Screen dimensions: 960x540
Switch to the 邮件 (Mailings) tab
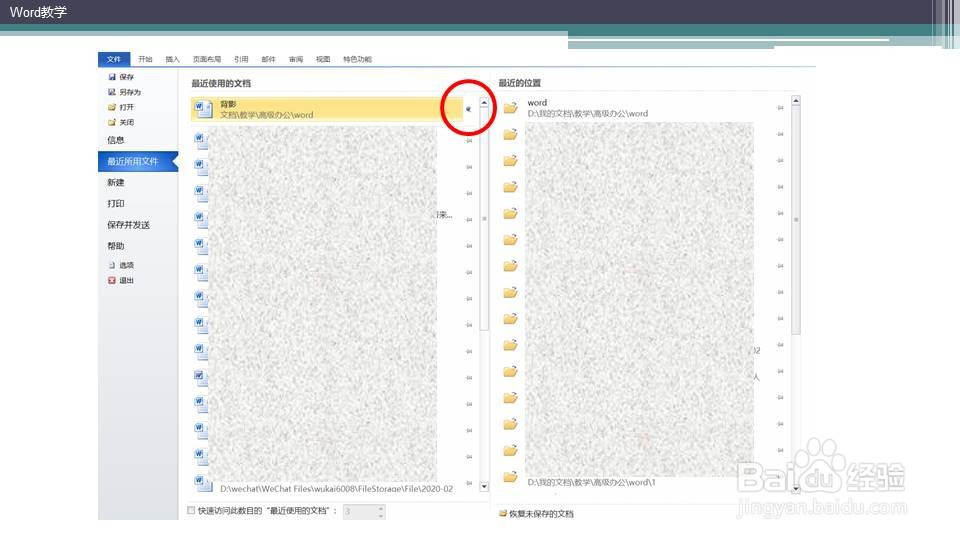coord(268,59)
